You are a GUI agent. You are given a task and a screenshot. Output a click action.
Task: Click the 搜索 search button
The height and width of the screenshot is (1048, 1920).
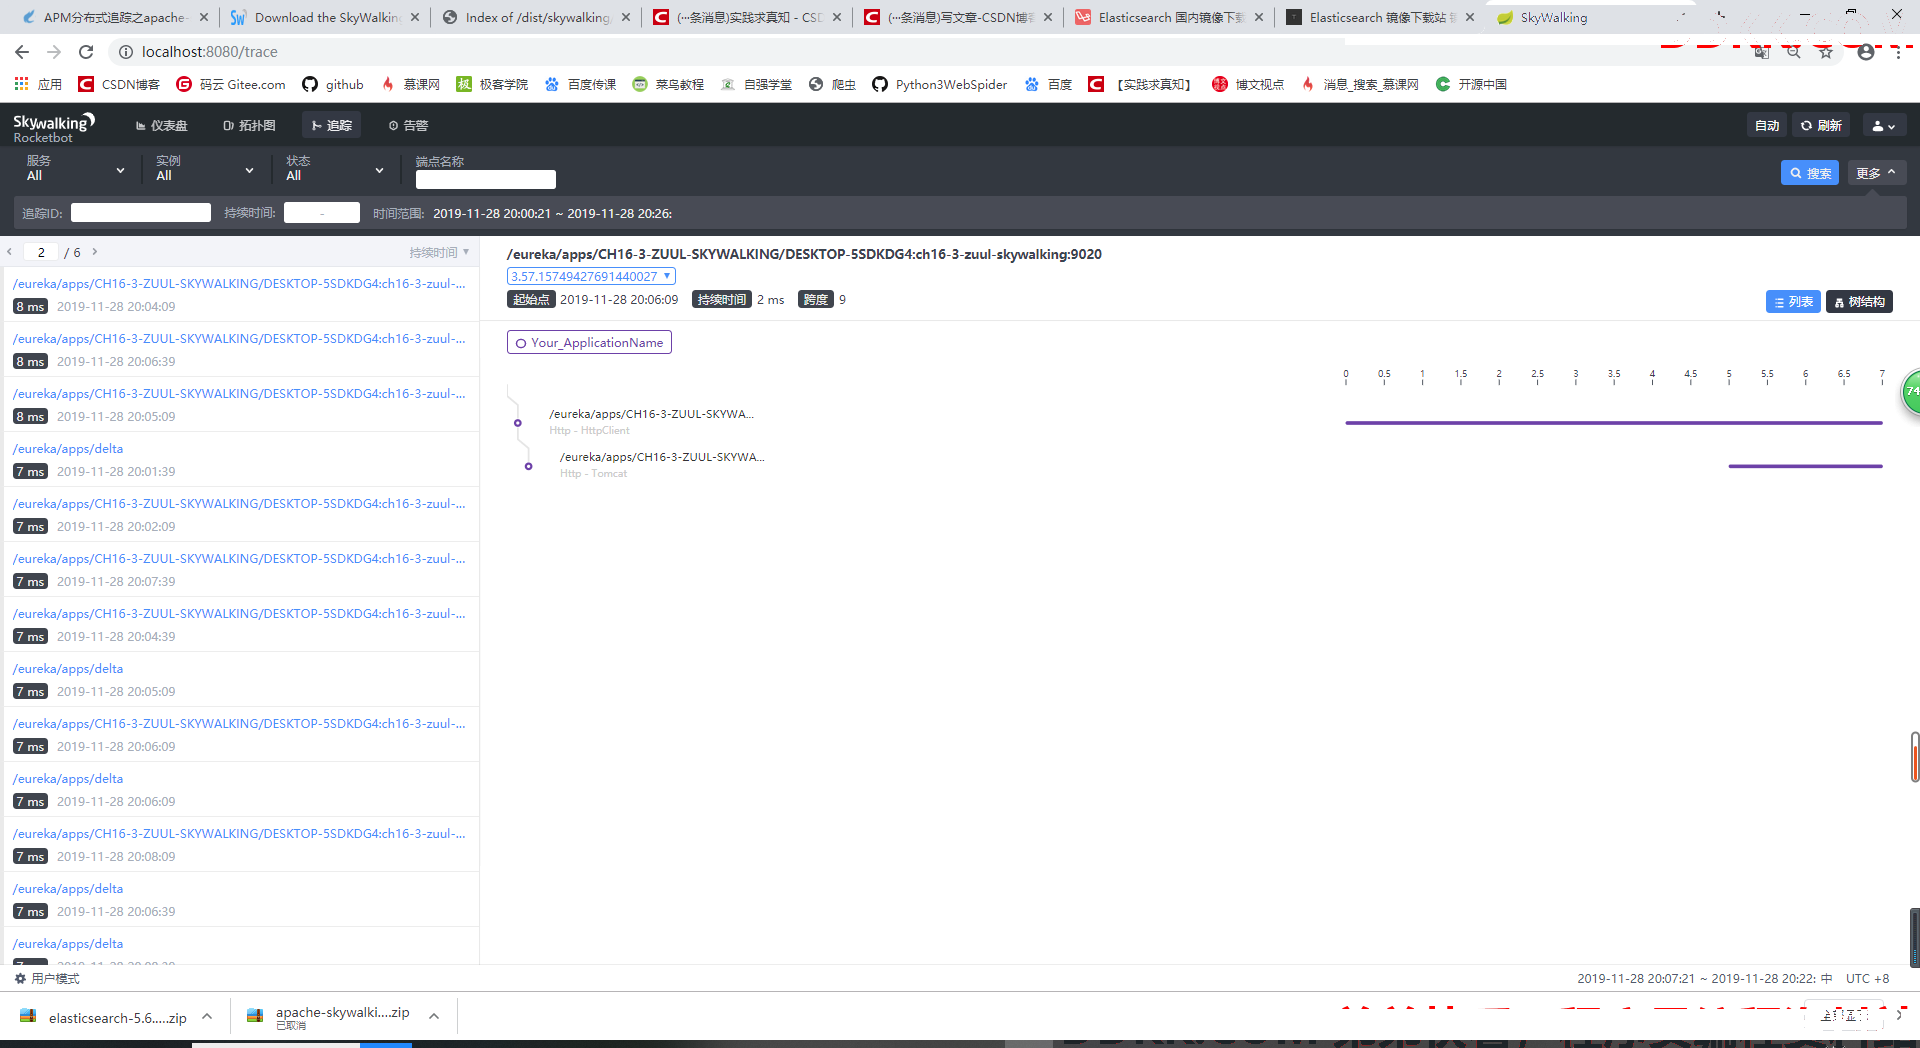point(1810,173)
